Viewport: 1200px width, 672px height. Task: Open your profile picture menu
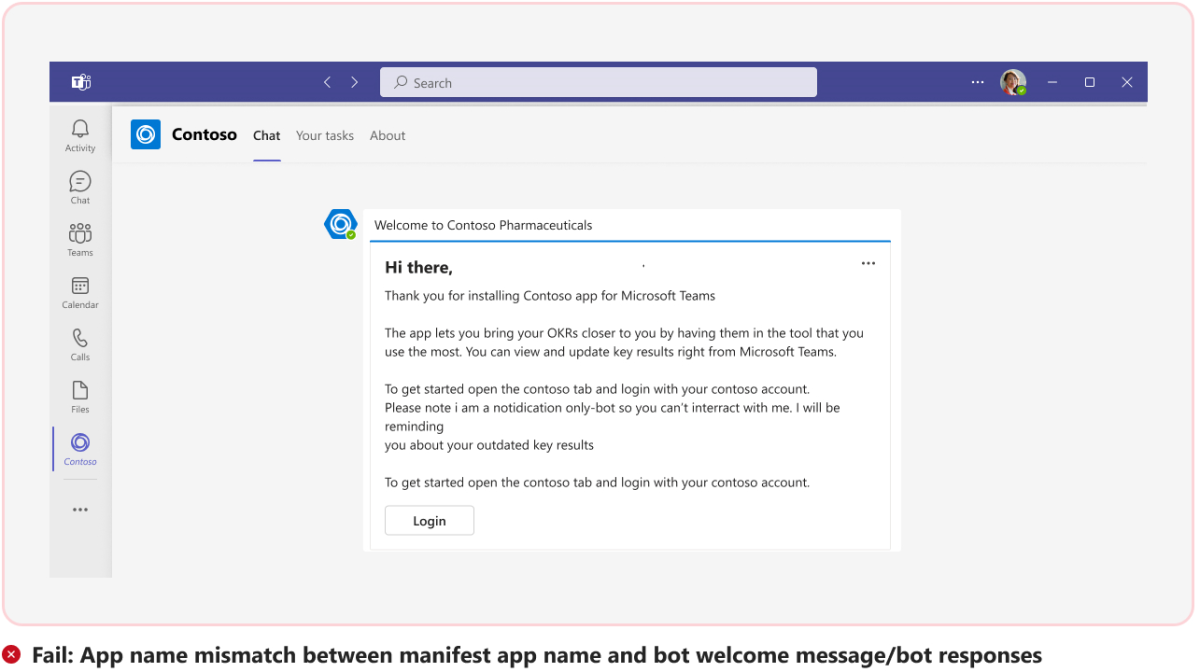[1013, 82]
